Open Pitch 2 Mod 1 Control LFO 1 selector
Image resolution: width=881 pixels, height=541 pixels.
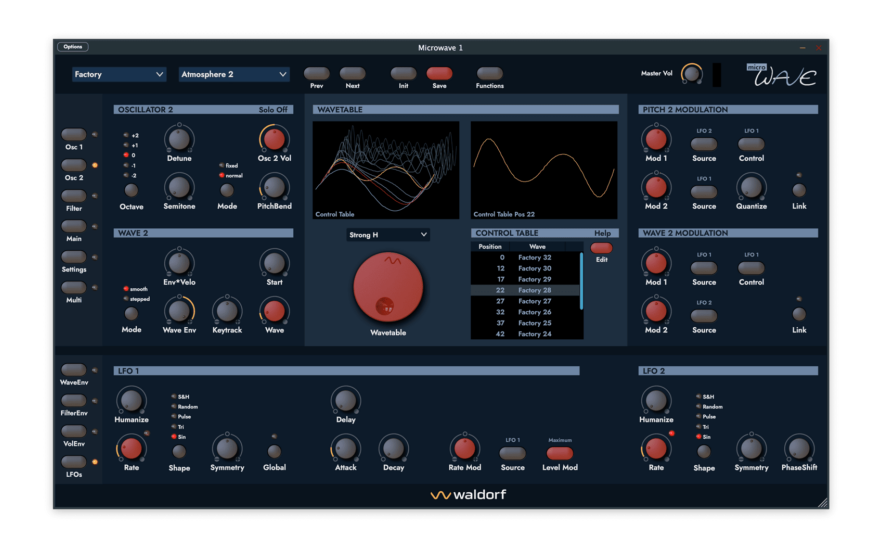tap(751, 144)
